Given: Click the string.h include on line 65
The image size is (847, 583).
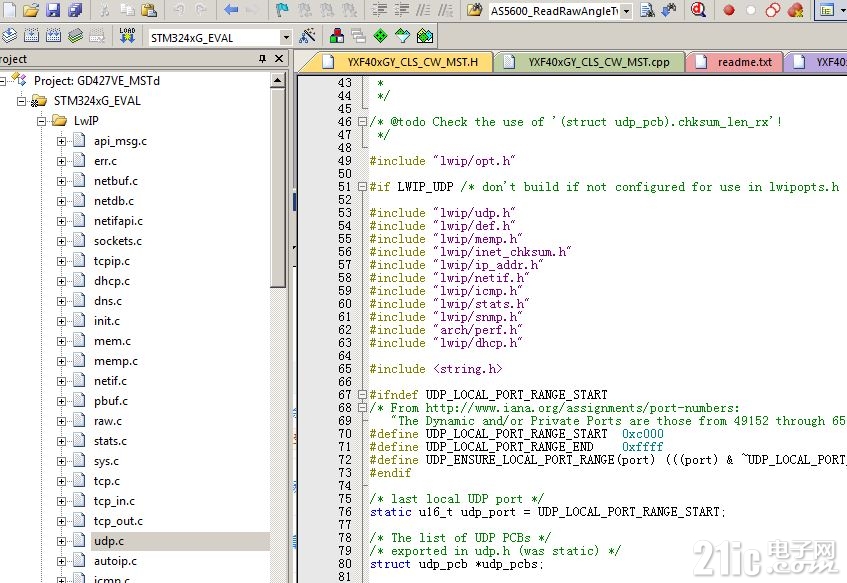Looking at the screenshot, I should [467, 369].
